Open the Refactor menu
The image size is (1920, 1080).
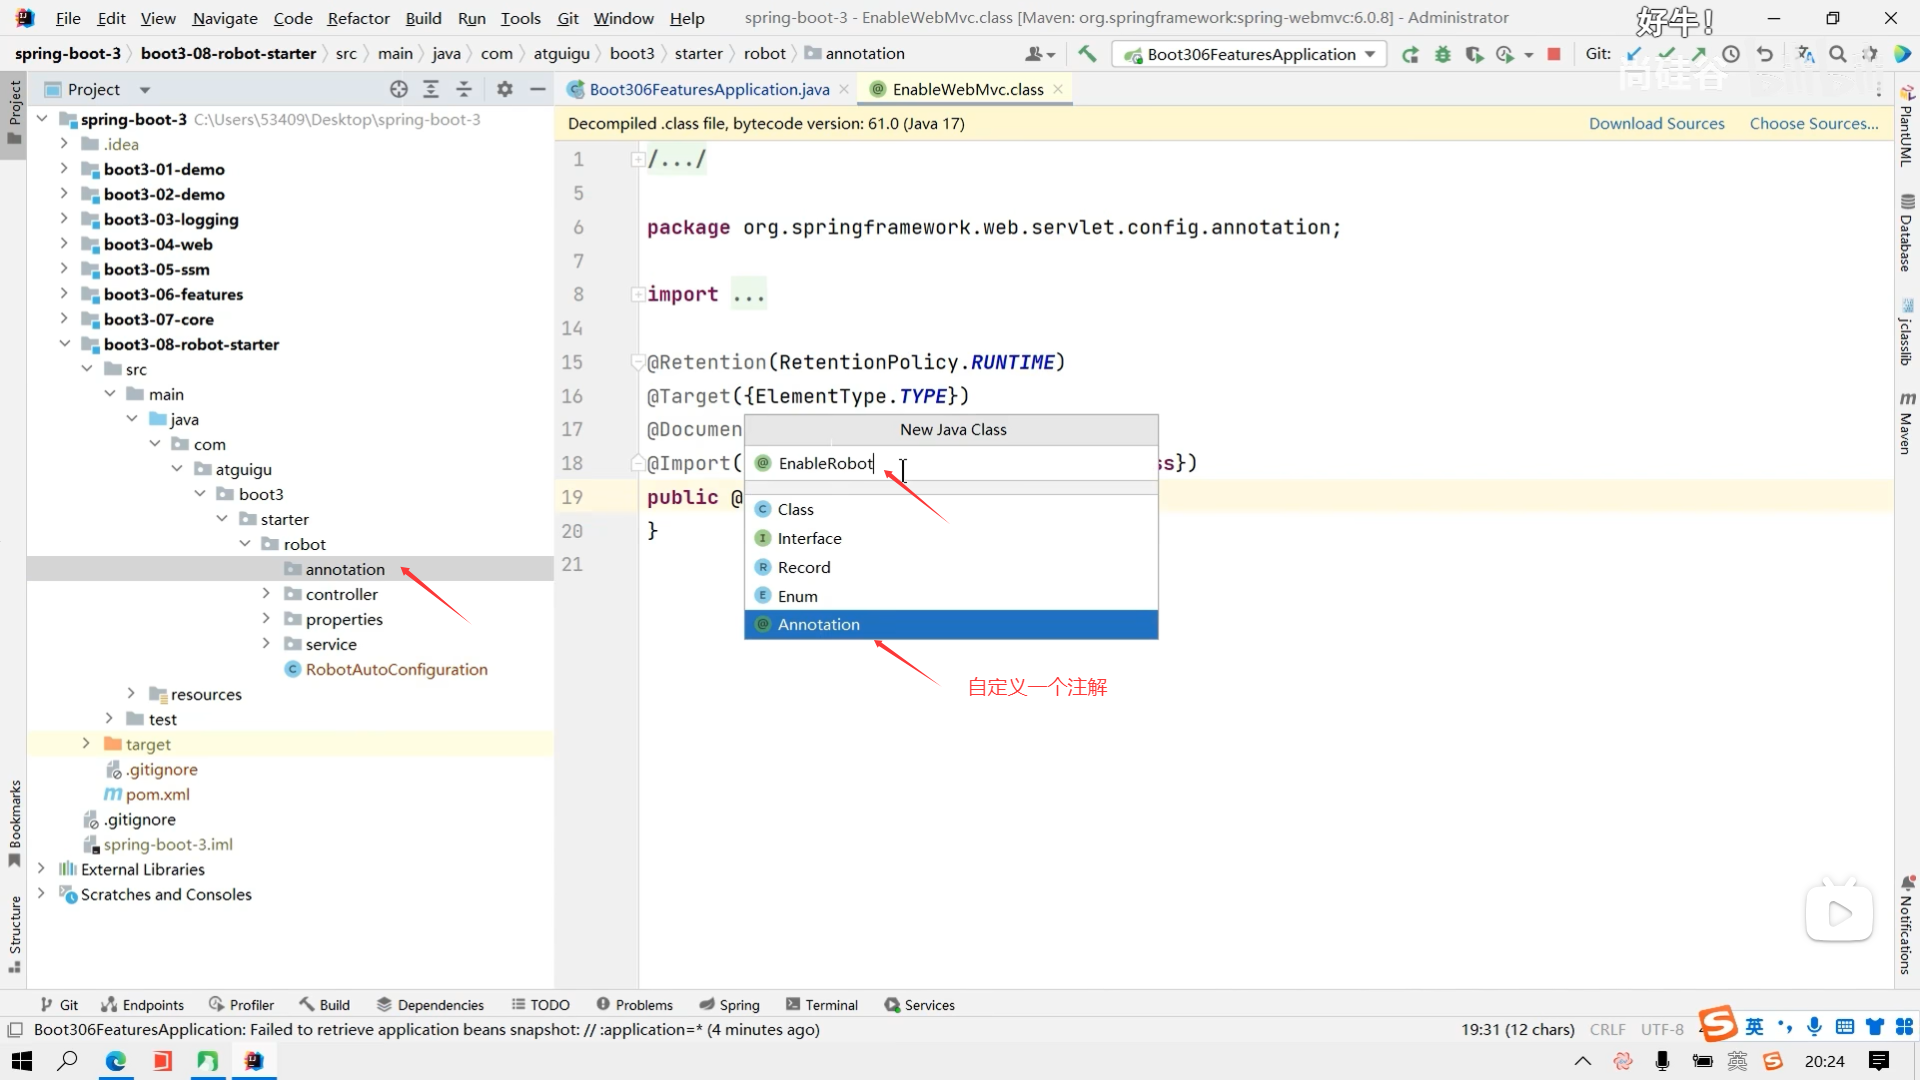click(x=358, y=18)
